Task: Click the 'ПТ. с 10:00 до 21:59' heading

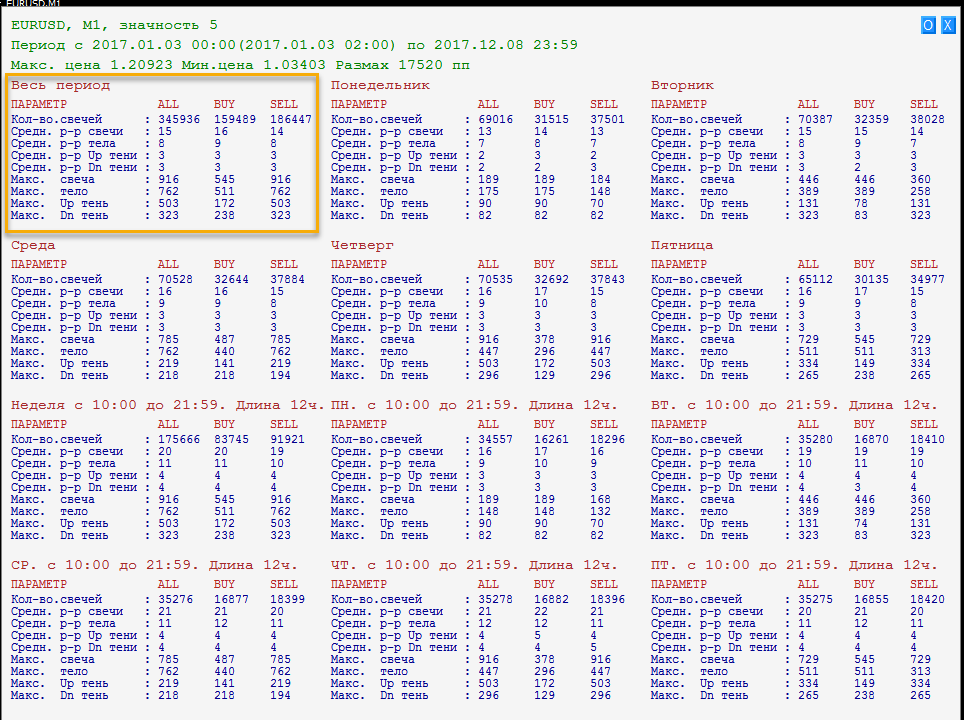Action: click(x=794, y=565)
